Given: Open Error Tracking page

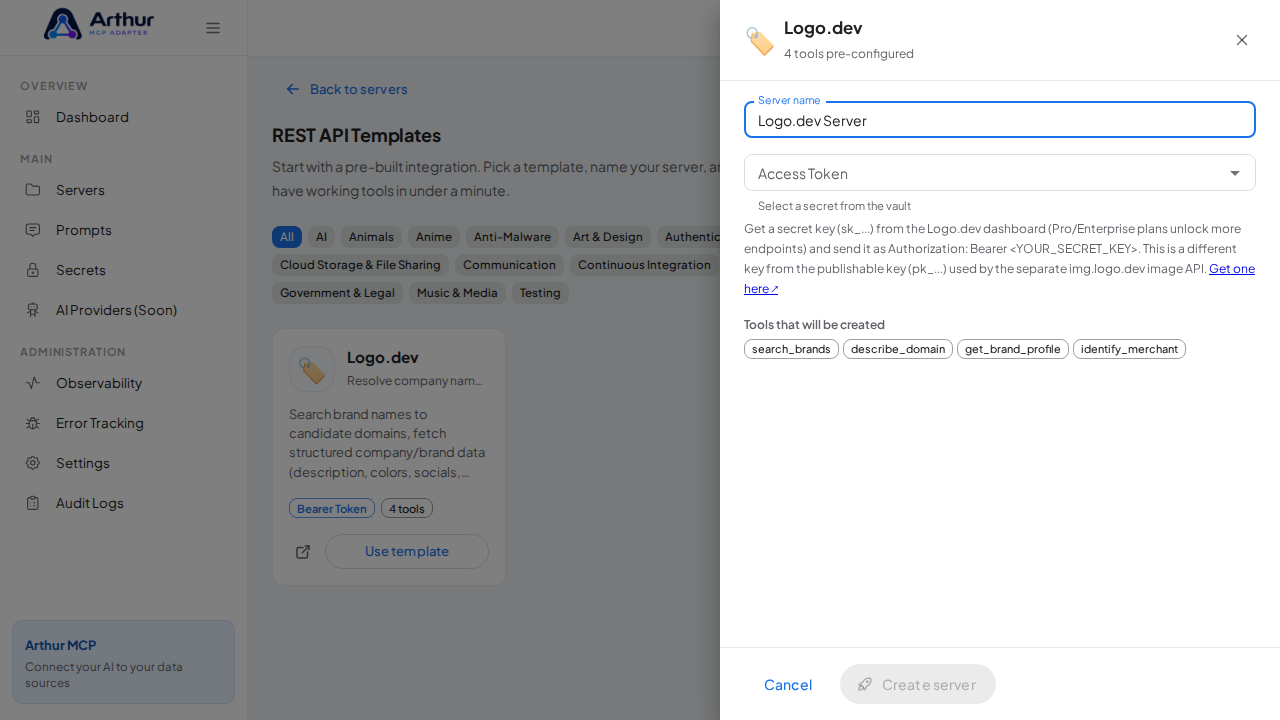Looking at the screenshot, I should pos(124,423).
